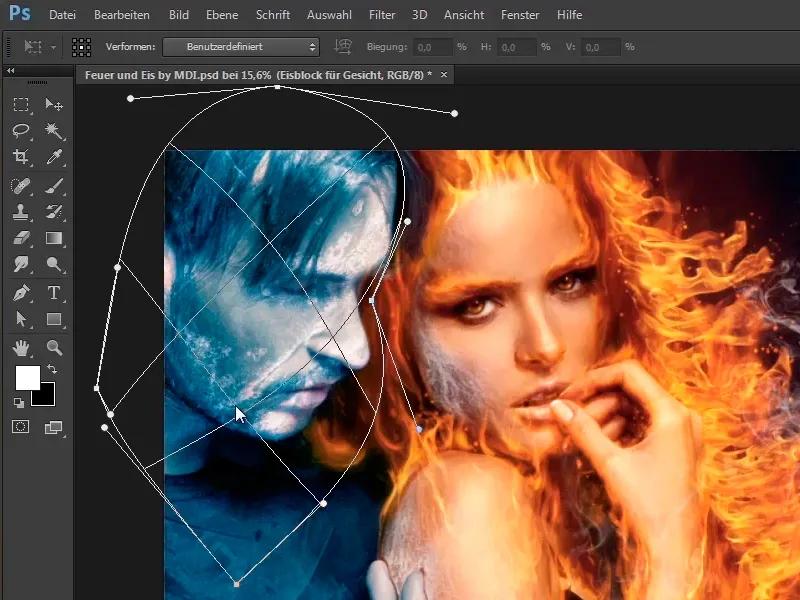Select the Path Selection tool
The width and height of the screenshot is (800, 600).
pyautogui.click(x=21, y=319)
